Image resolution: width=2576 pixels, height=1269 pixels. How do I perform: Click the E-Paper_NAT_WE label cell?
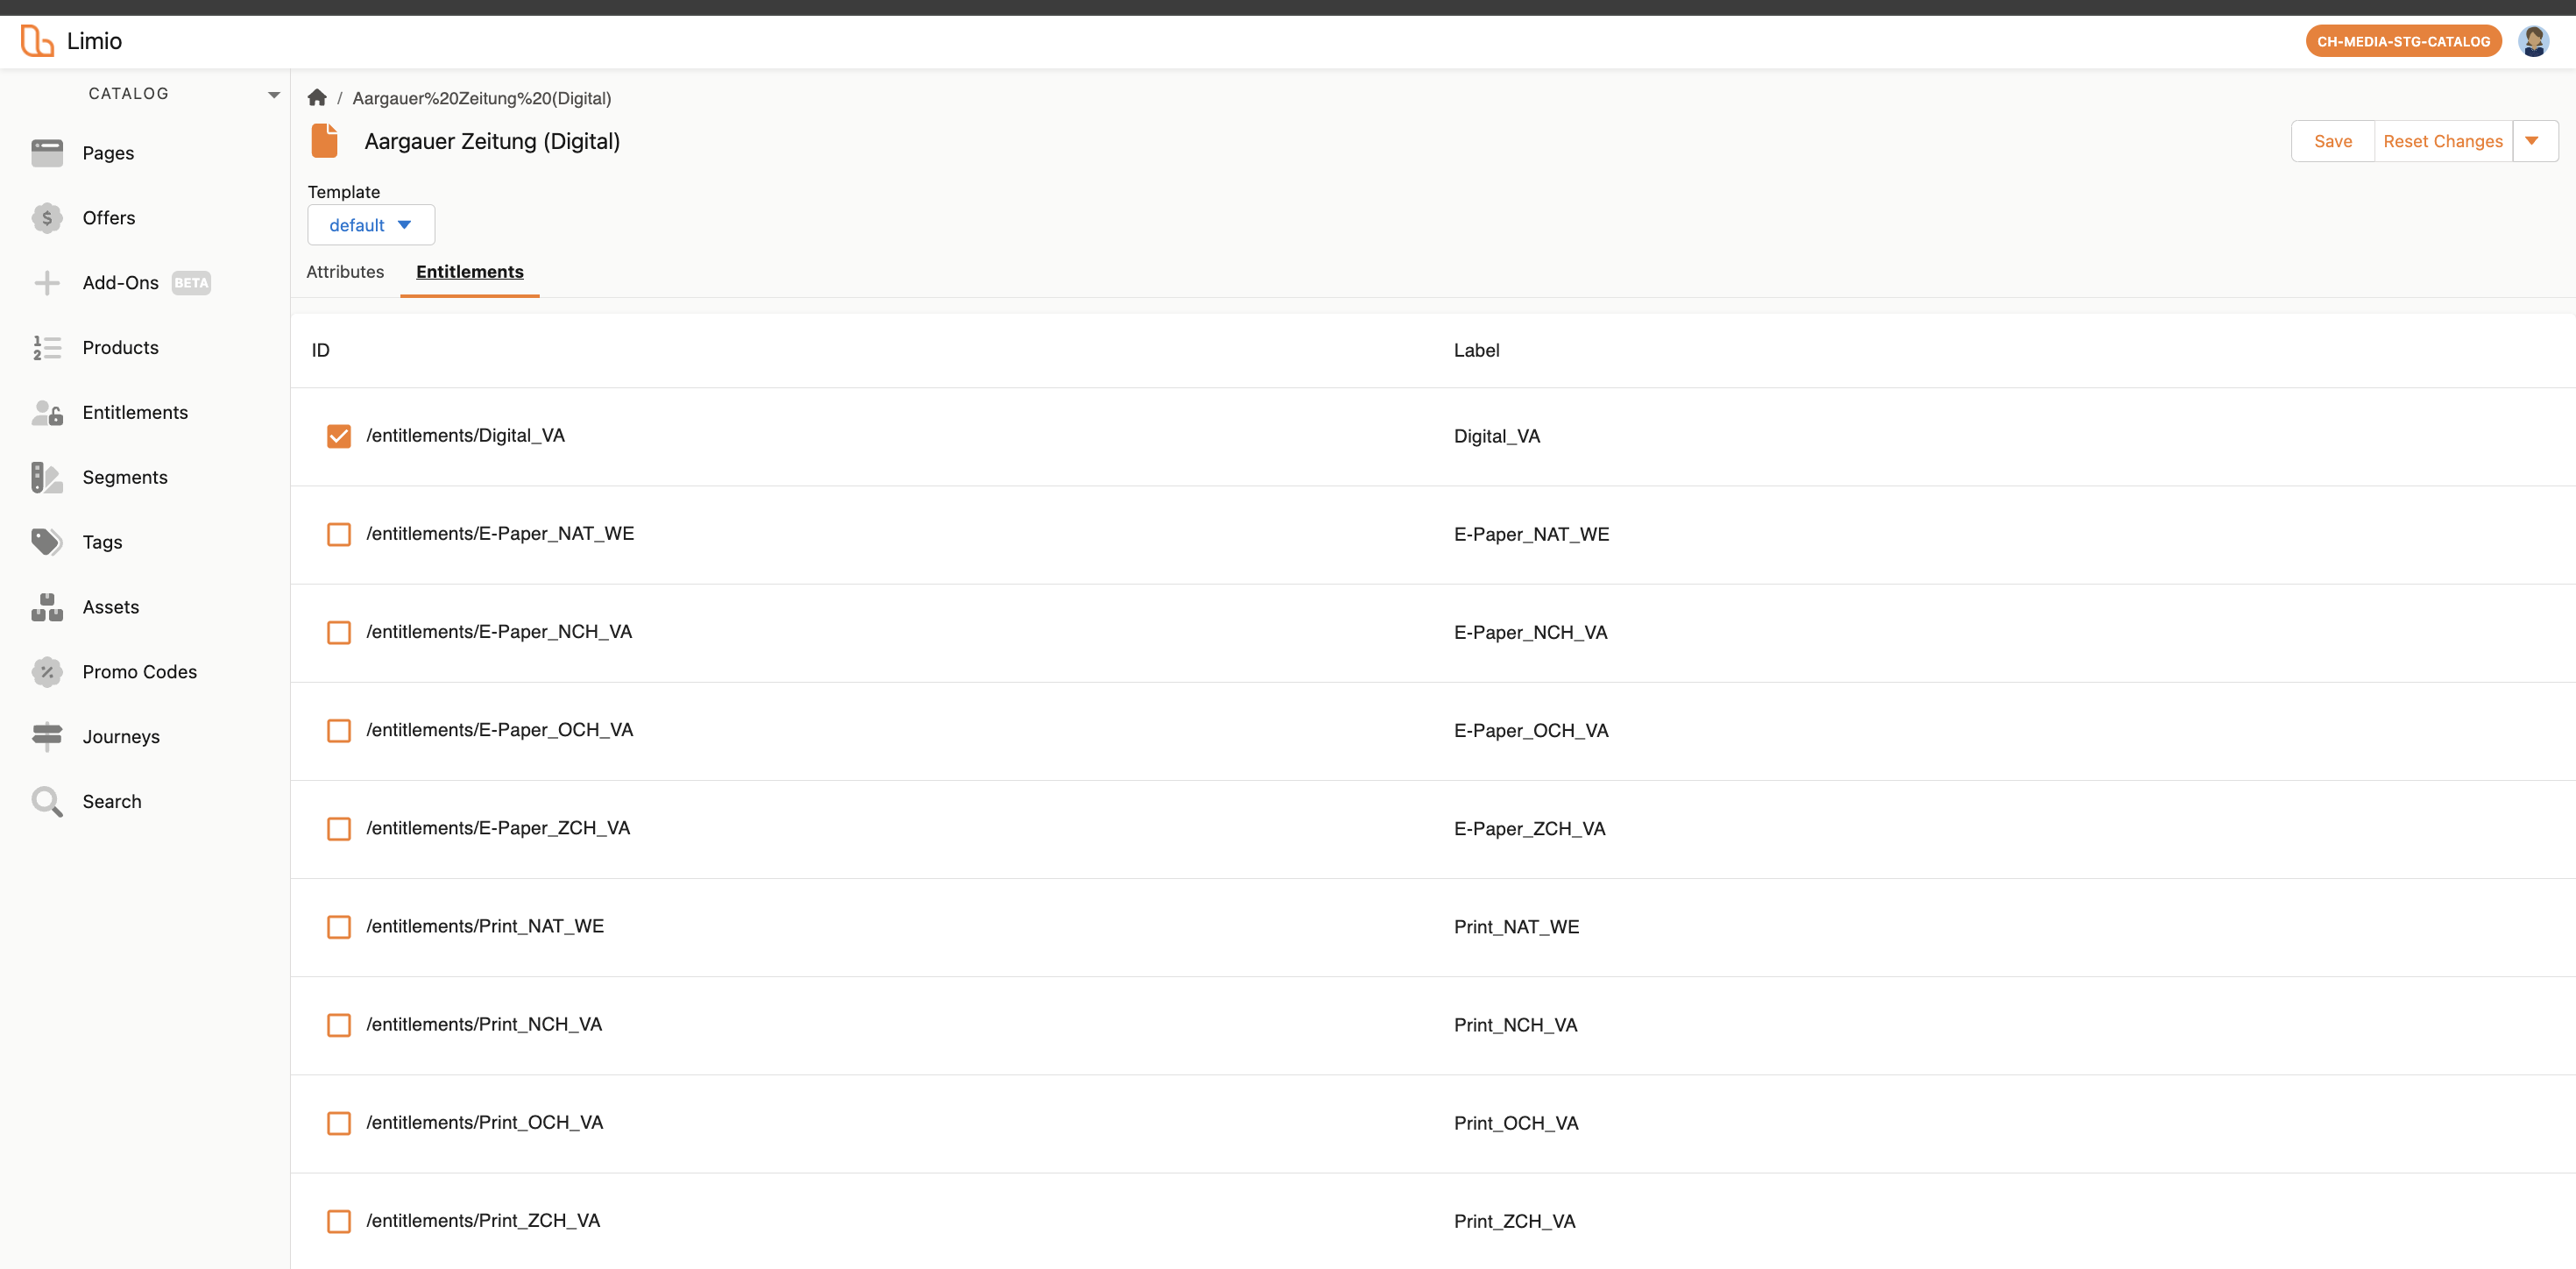tap(1531, 534)
